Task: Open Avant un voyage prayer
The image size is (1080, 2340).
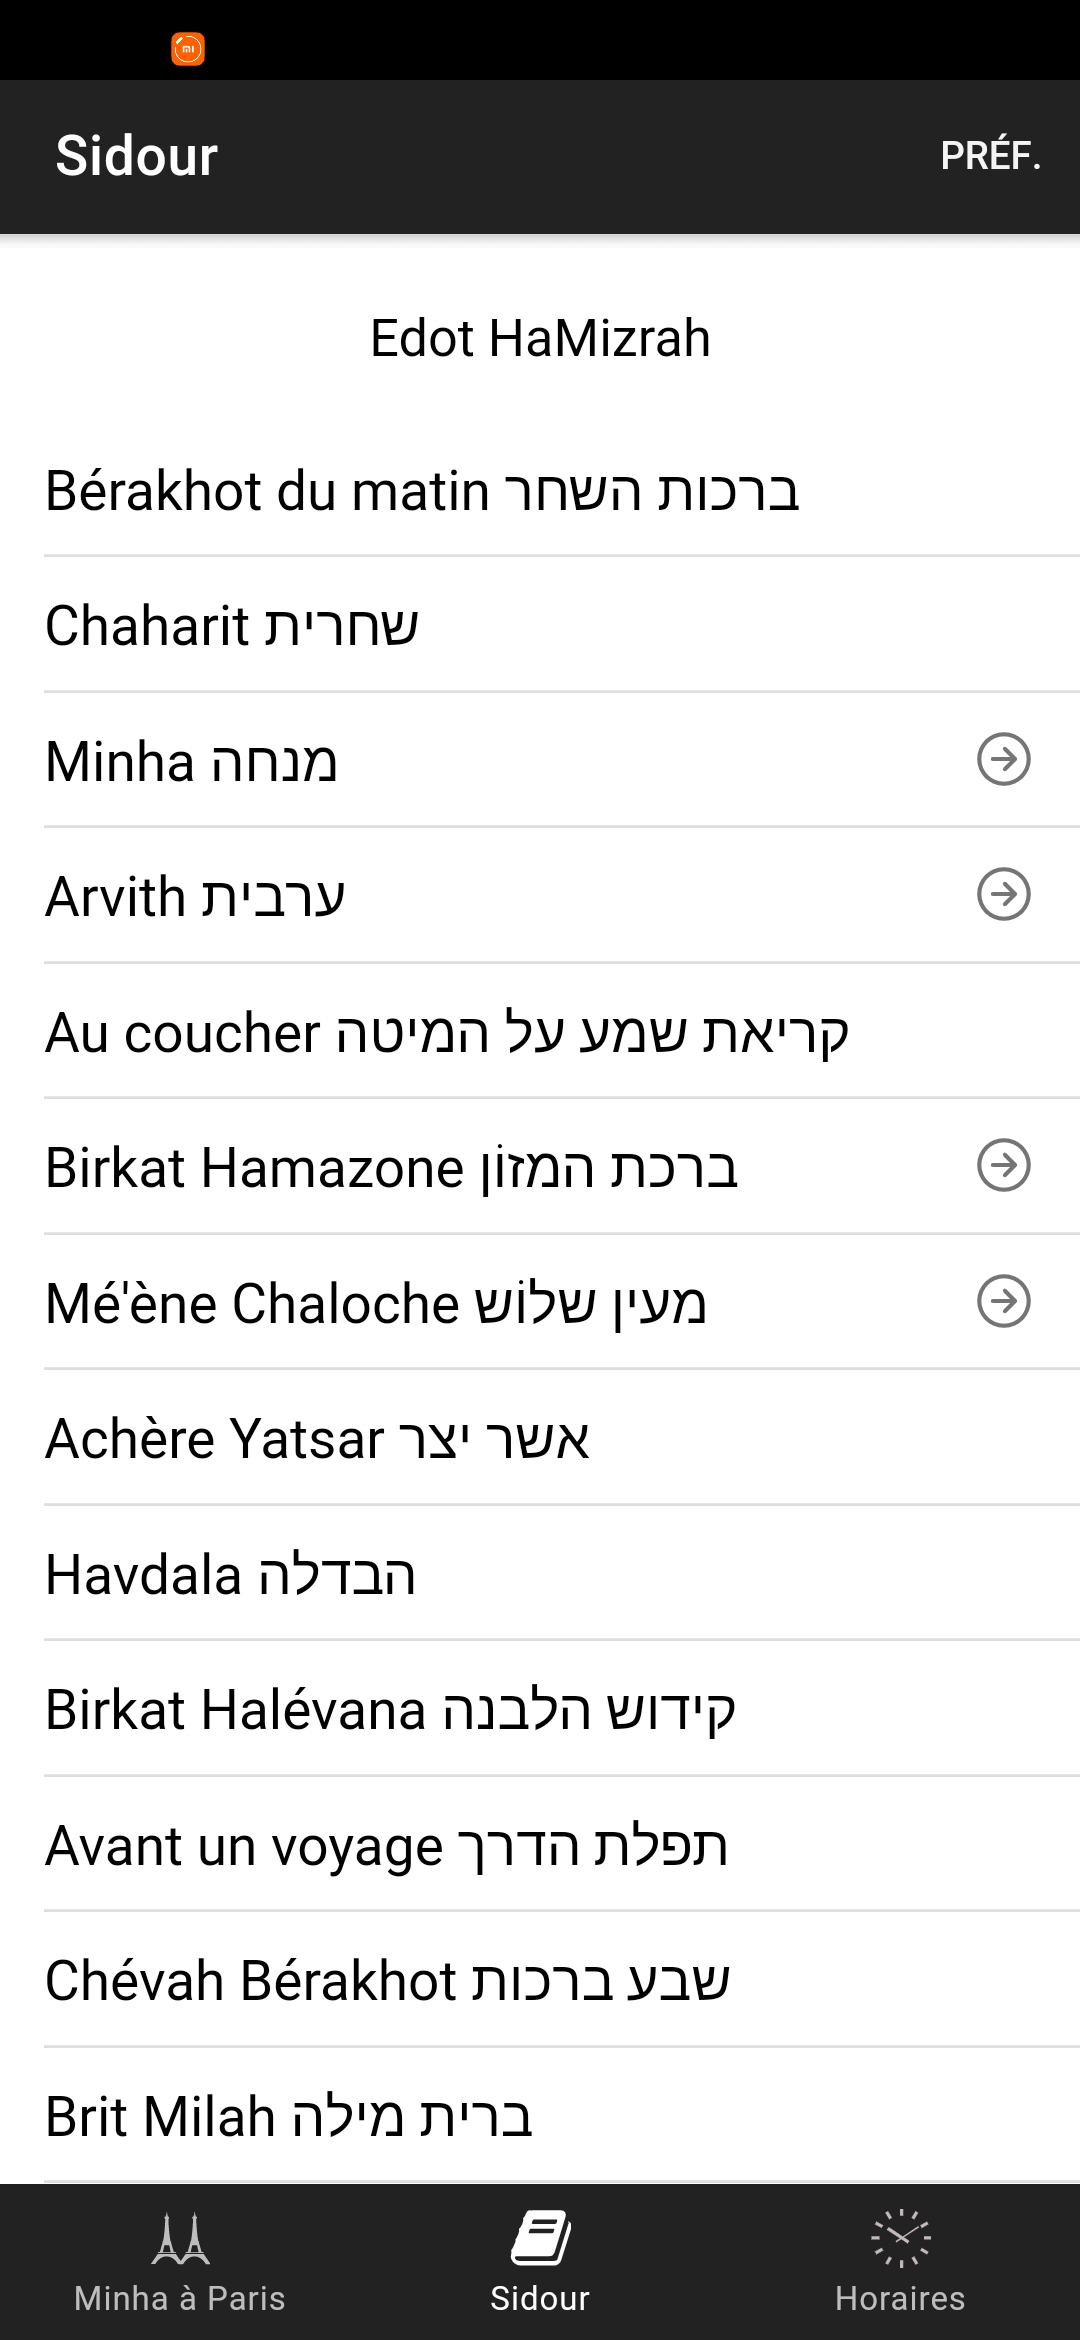Action: [x=540, y=1845]
